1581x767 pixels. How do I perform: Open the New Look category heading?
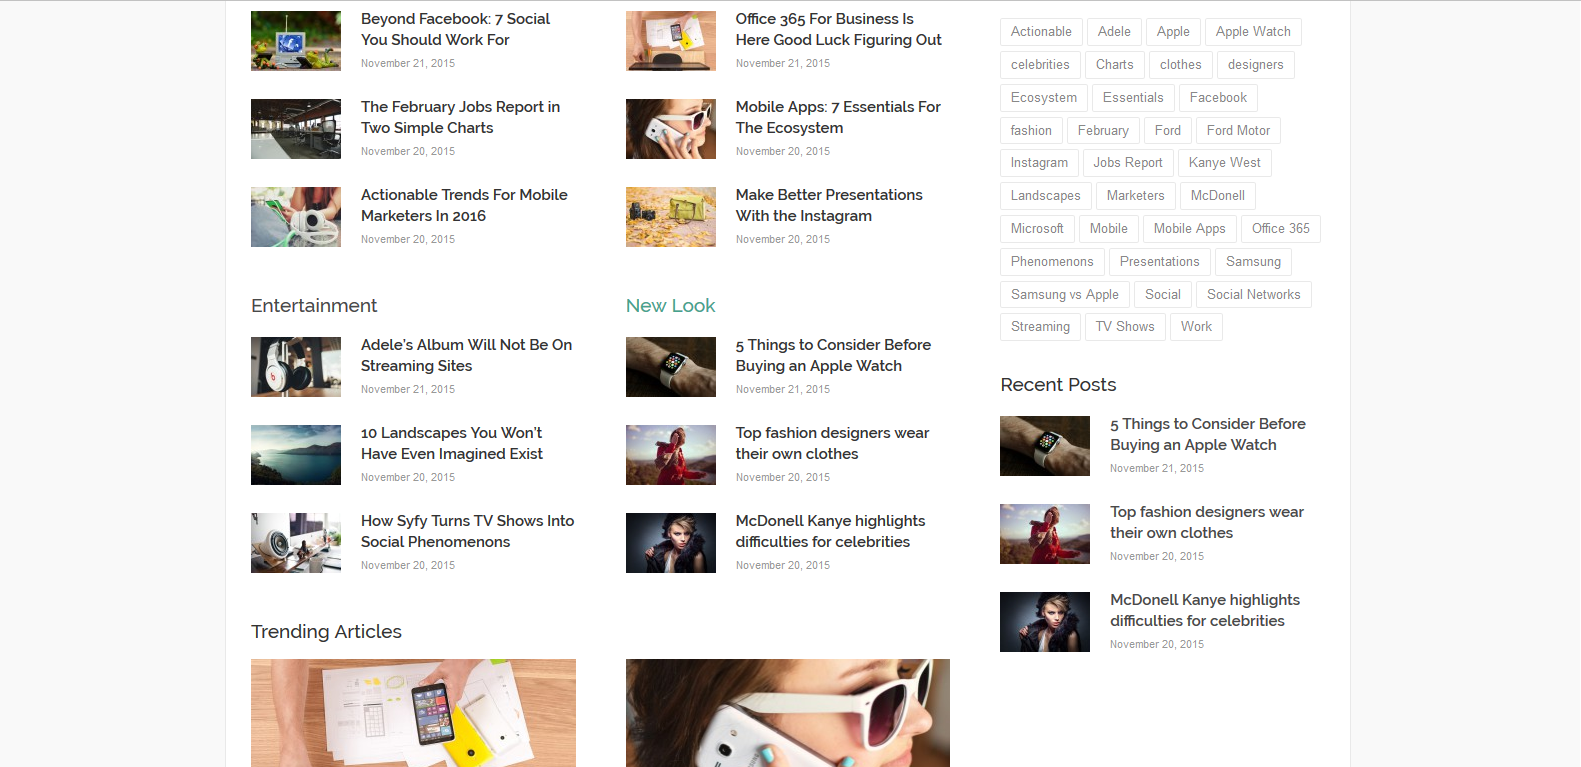(670, 306)
